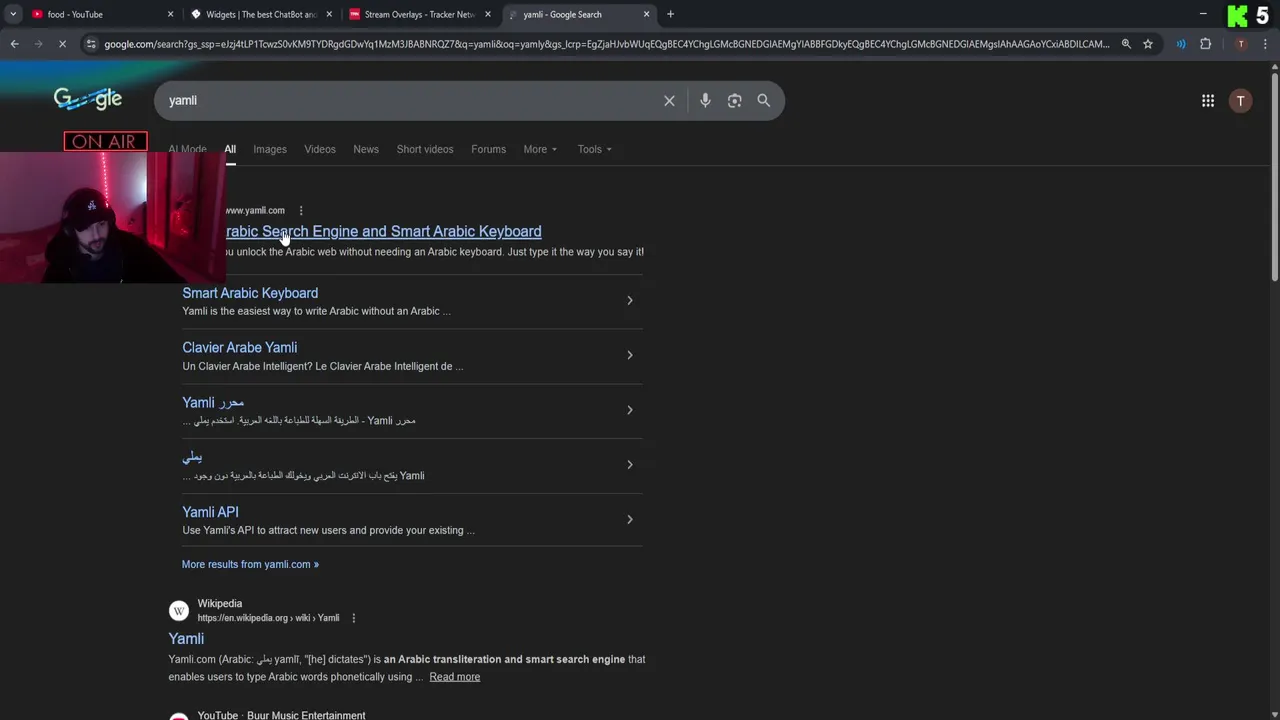Screen dimensions: 1280x720
Task: Click the Kick logo overlay
Action: [x=1238, y=15]
